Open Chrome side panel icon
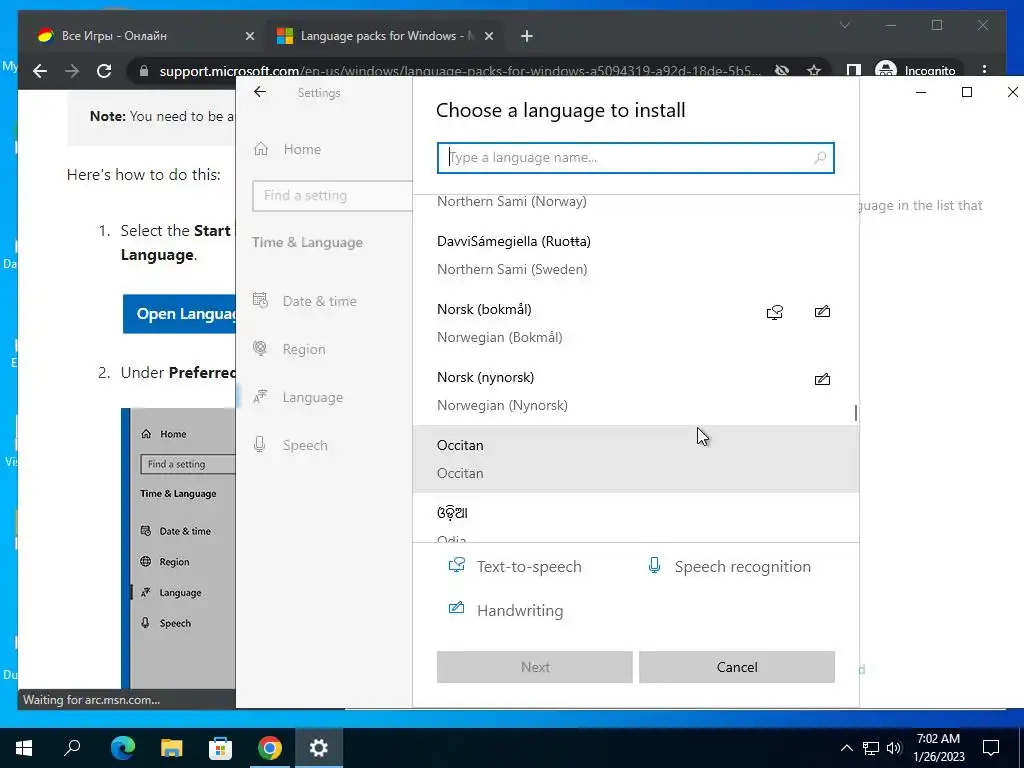The image size is (1024, 768). coord(854,71)
